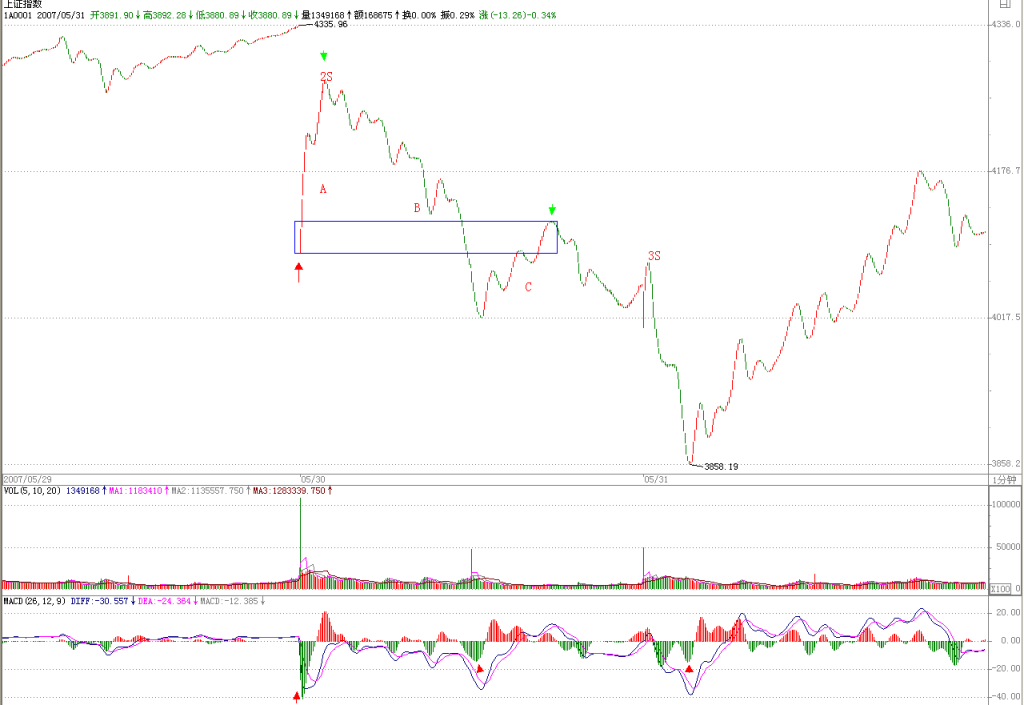Select the 3S sell point label

tap(654, 255)
